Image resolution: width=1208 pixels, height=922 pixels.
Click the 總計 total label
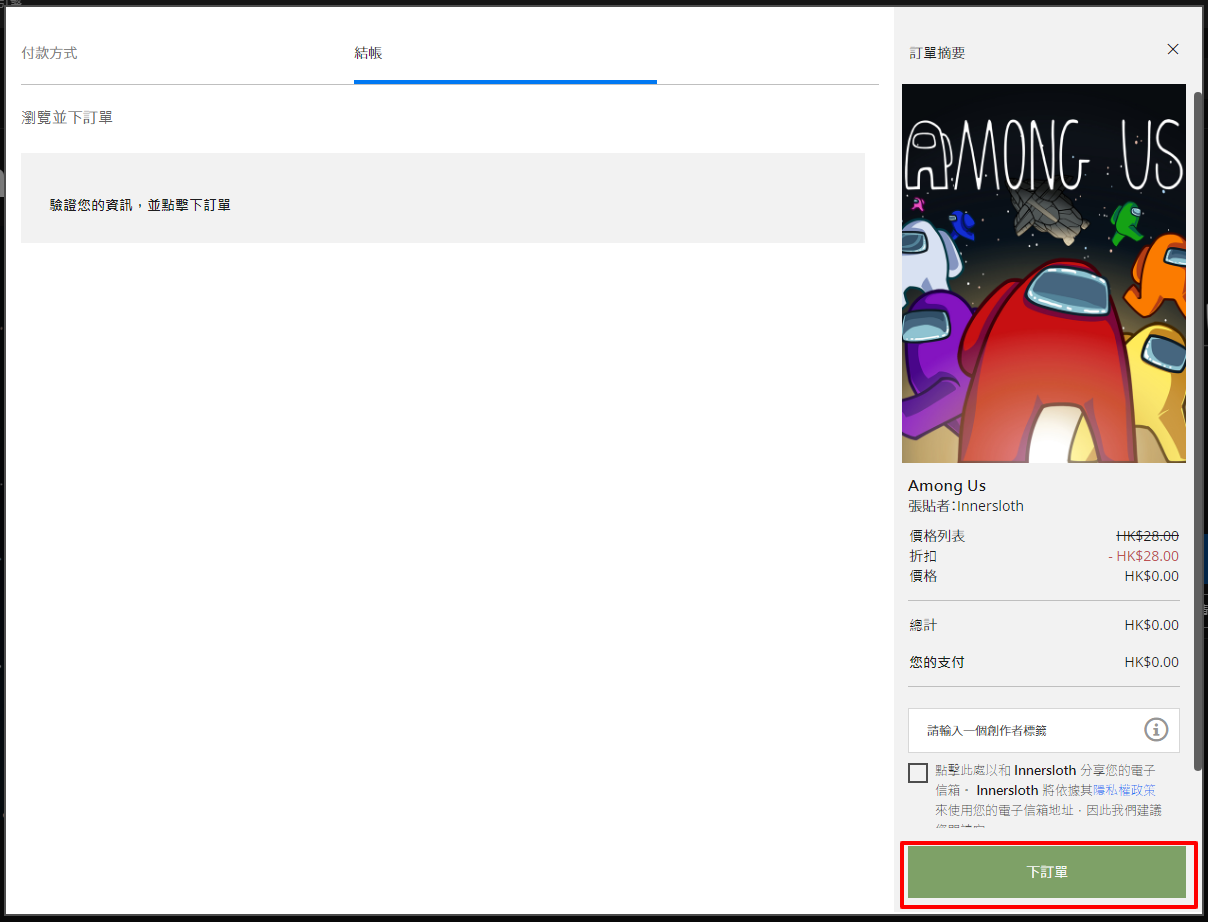coord(923,625)
